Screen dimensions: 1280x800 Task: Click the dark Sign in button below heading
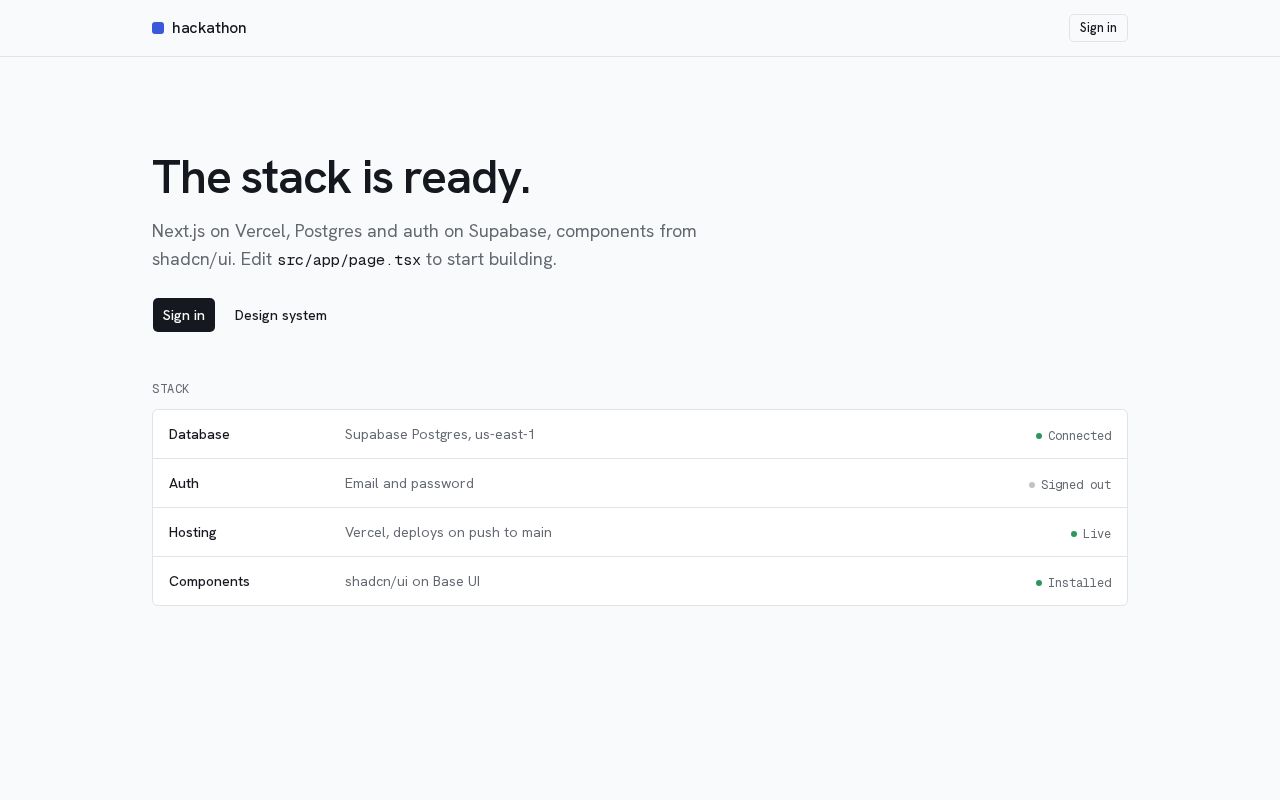click(184, 315)
